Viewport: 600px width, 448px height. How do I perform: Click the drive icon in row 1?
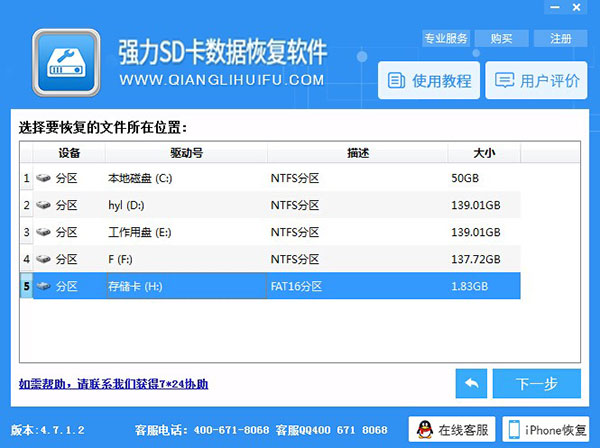43,178
